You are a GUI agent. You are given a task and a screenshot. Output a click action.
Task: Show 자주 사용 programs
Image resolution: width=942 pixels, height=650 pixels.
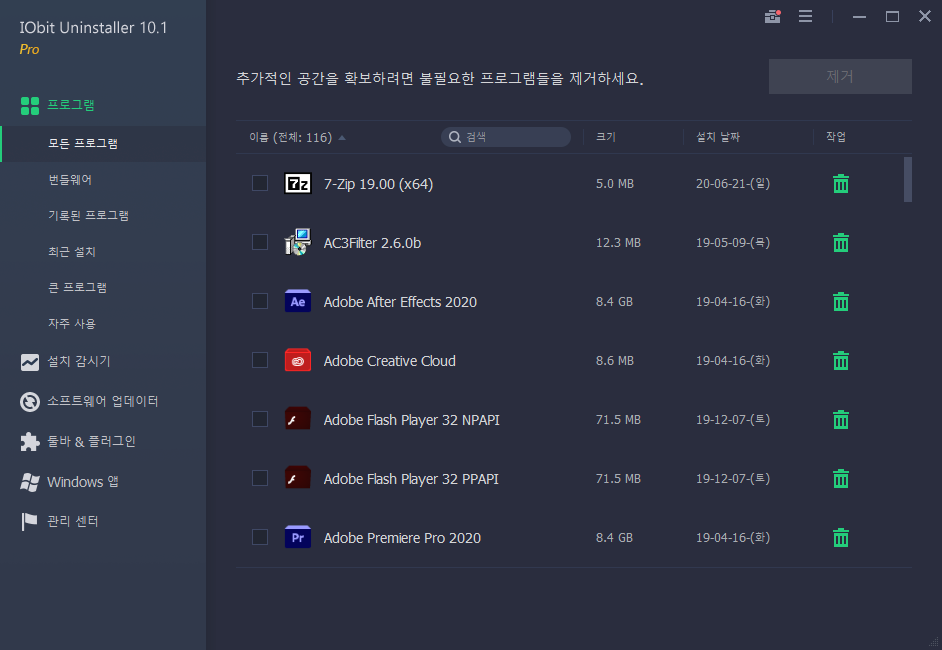pyautogui.click(x=72, y=324)
